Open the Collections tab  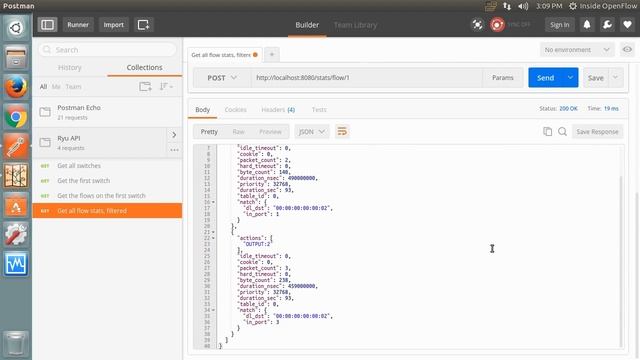pyautogui.click(x=144, y=67)
